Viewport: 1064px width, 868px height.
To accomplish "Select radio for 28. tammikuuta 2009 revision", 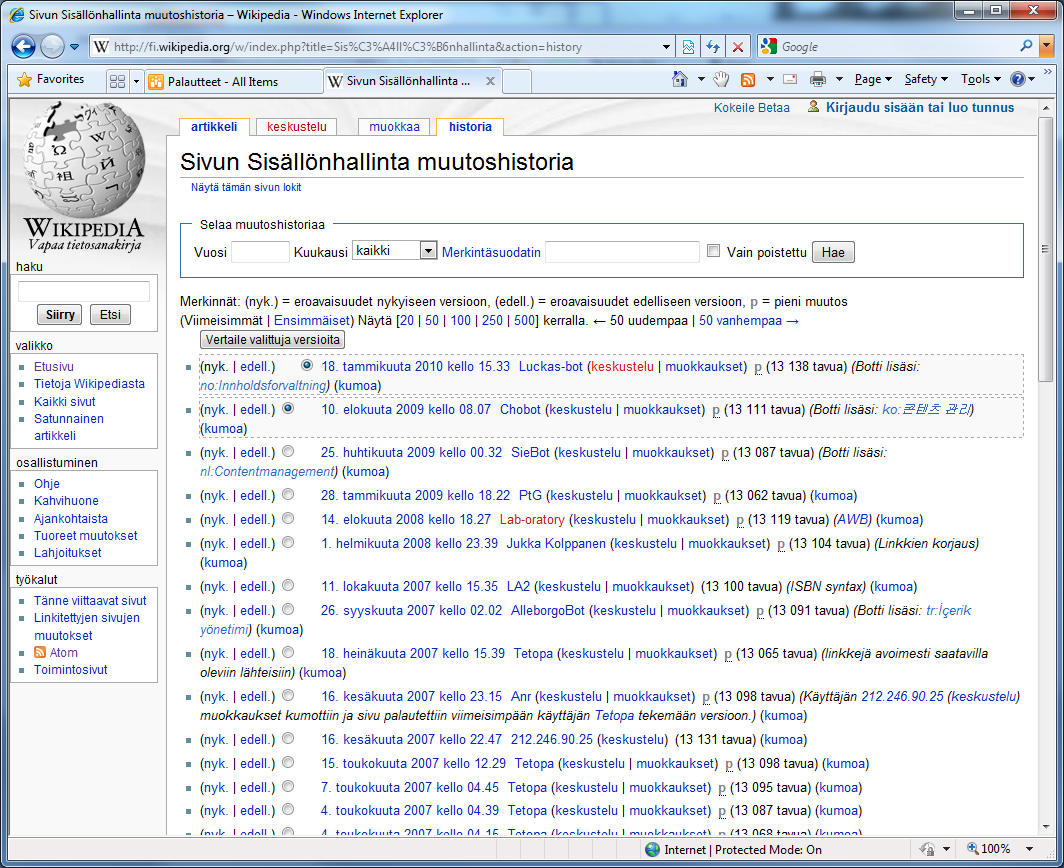I will [x=288, y=495].
